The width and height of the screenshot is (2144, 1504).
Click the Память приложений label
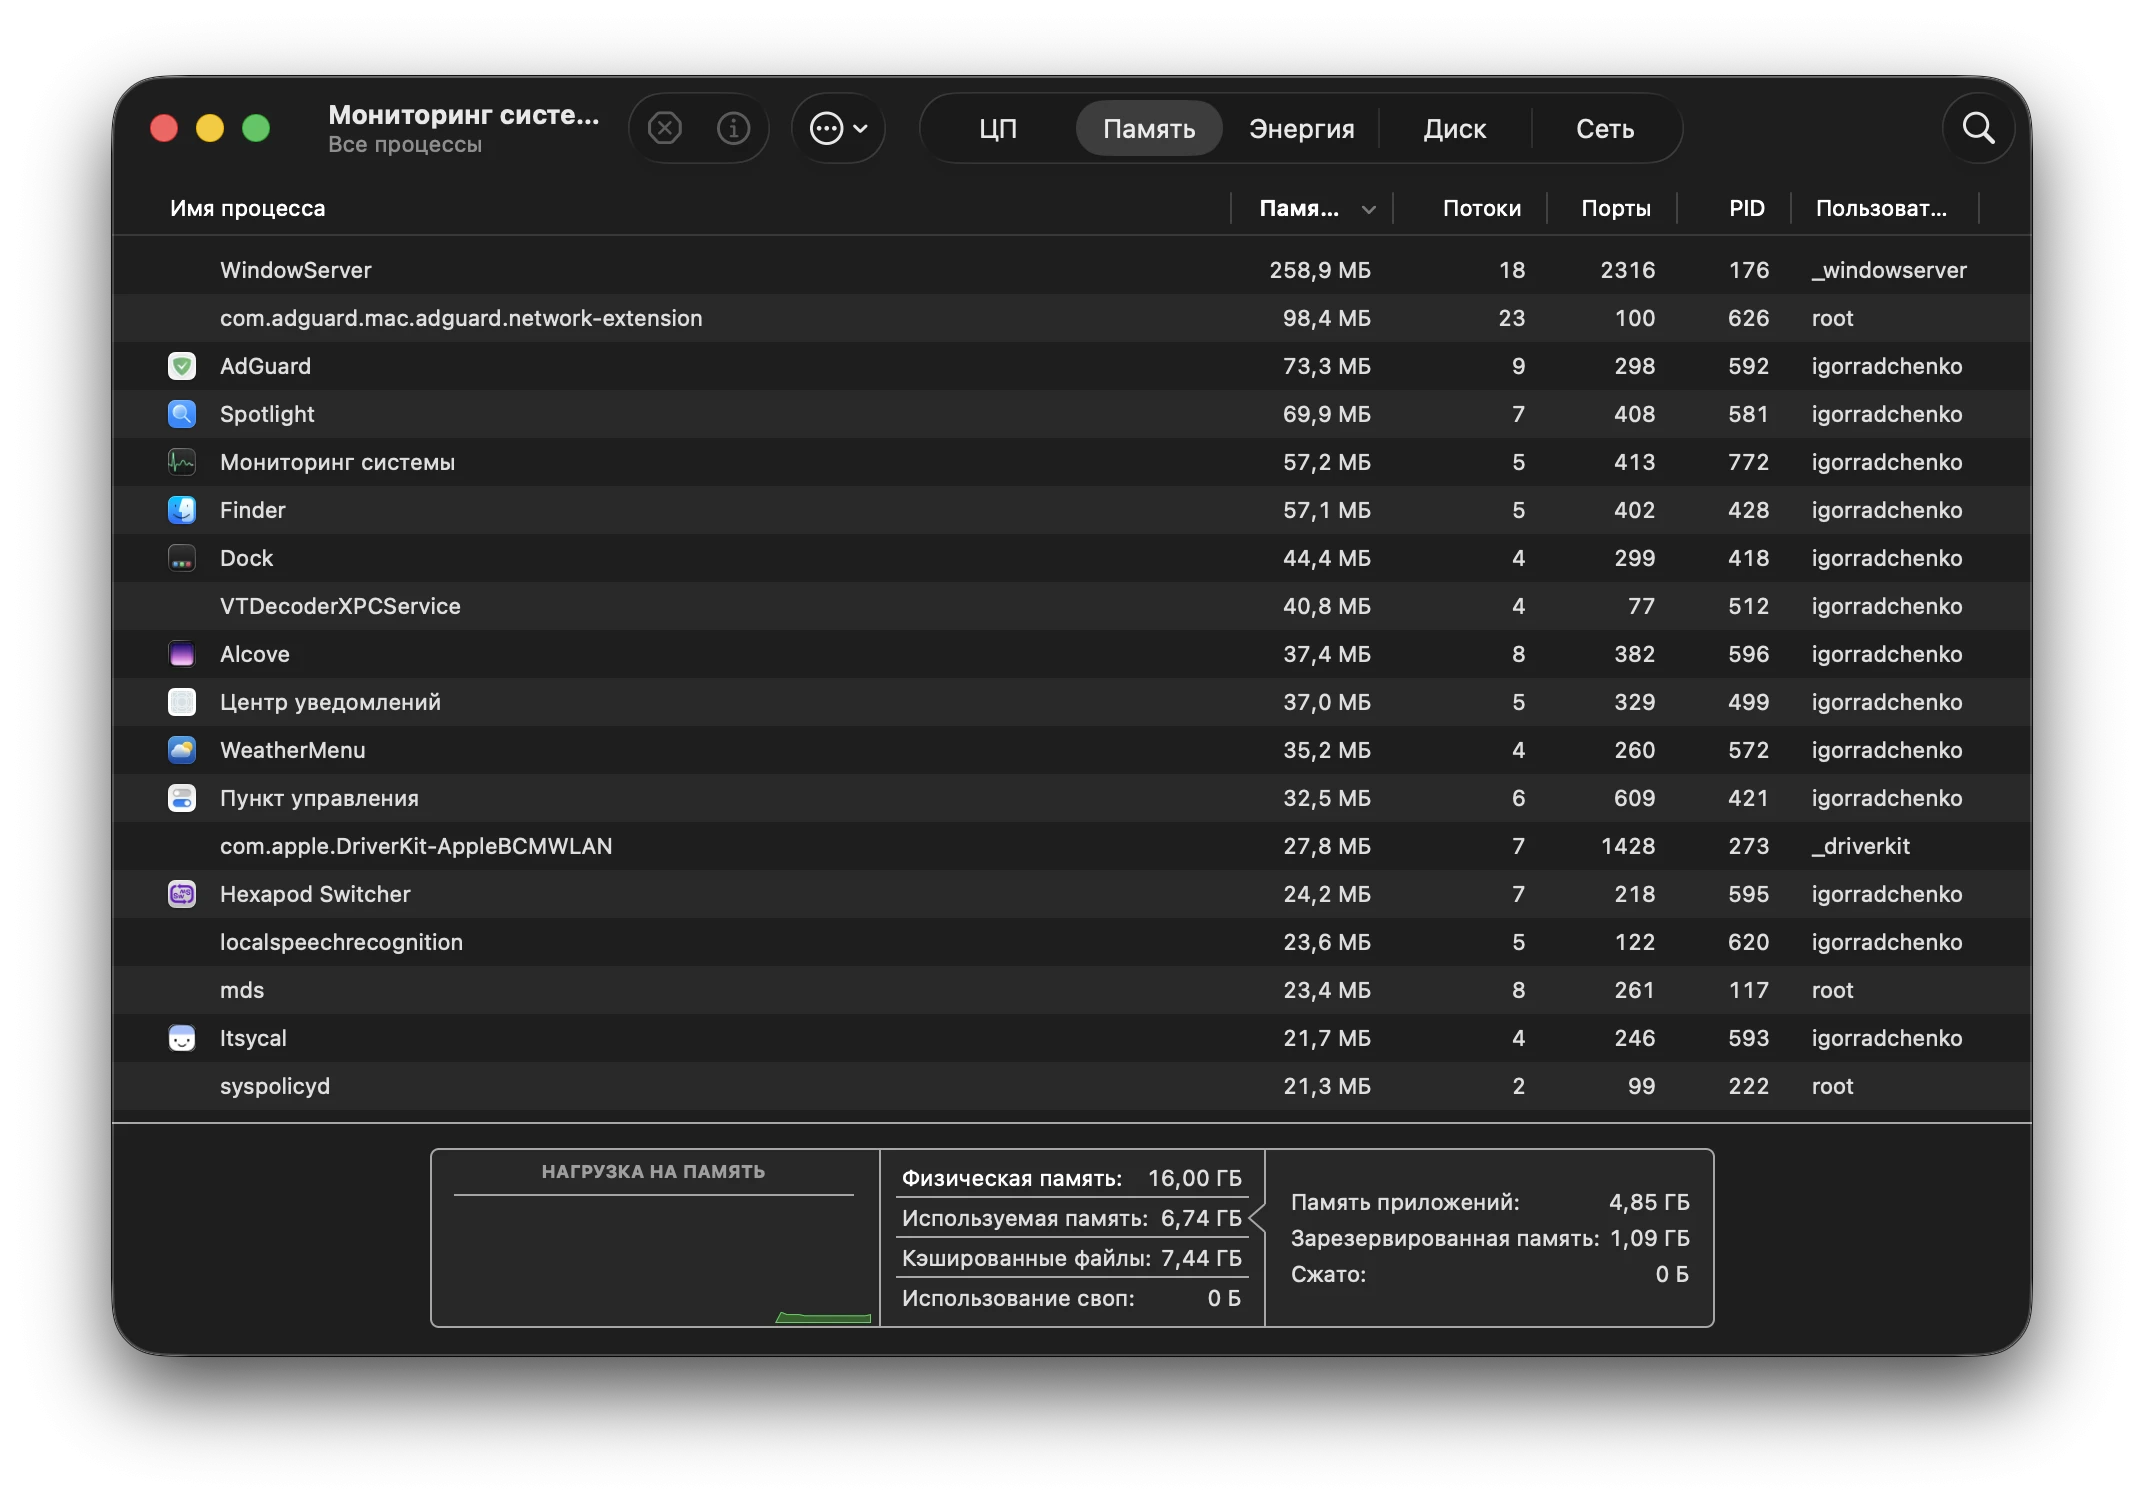click(1405, 1202)
